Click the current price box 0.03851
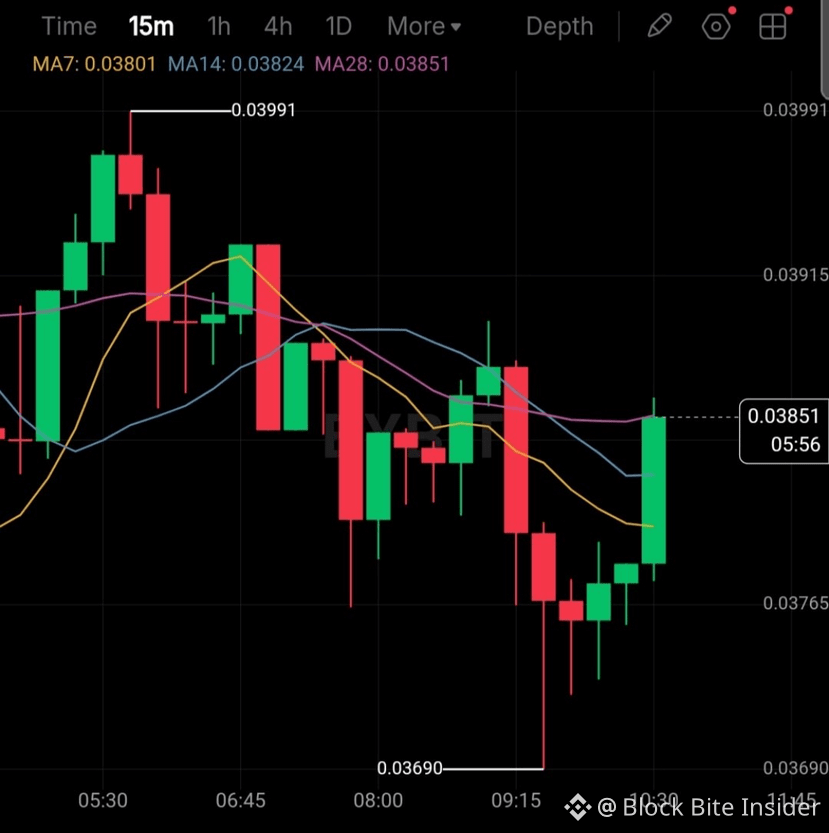 pos(784,431)
